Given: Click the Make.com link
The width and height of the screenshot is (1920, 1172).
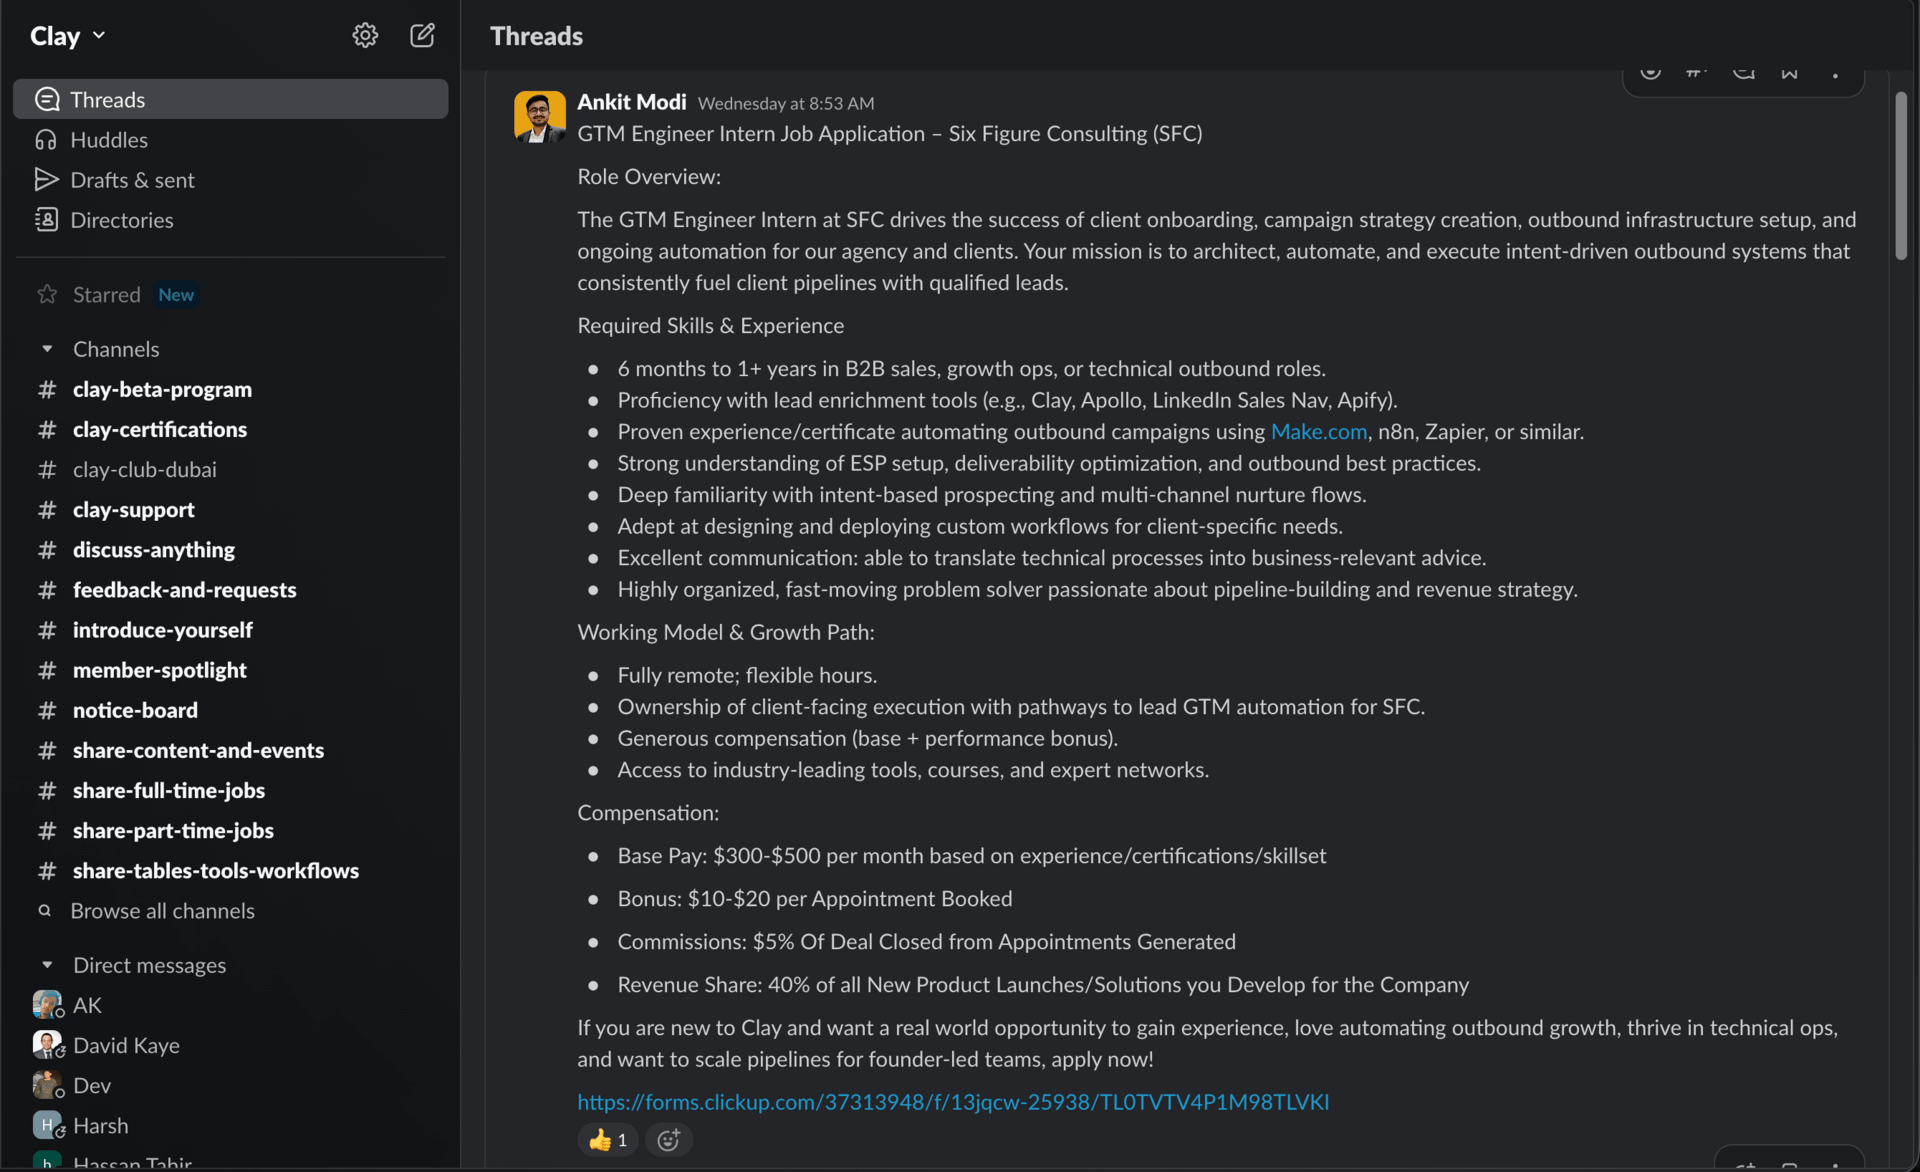Looking at the screenshot, I should 1318,432.
